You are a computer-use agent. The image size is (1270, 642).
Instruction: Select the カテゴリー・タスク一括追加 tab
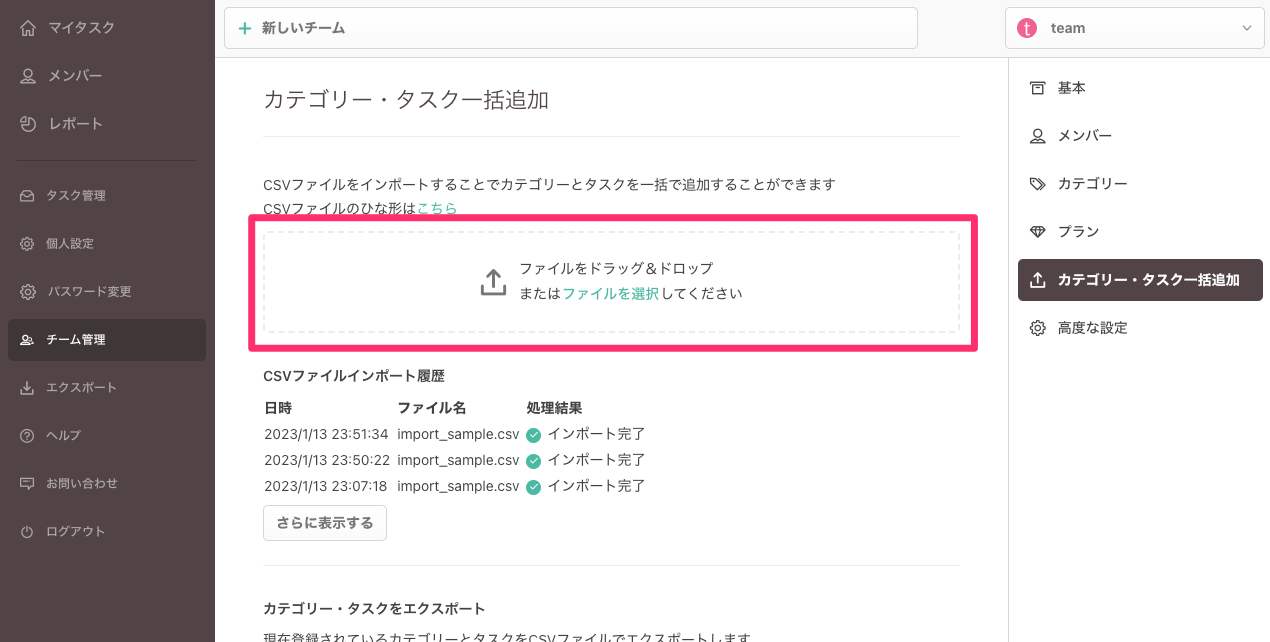click(1140, 280)
